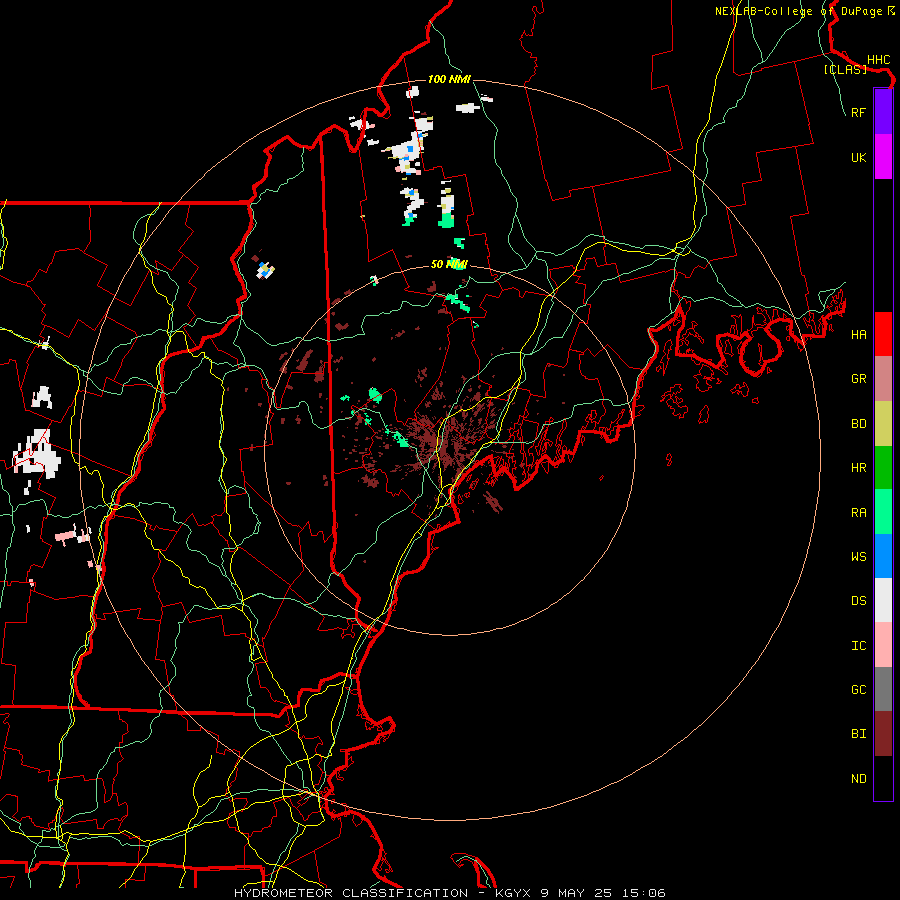Click the RA bright green legend swatch
This screenshot has height=900, width=900.
tap(883, 512)
